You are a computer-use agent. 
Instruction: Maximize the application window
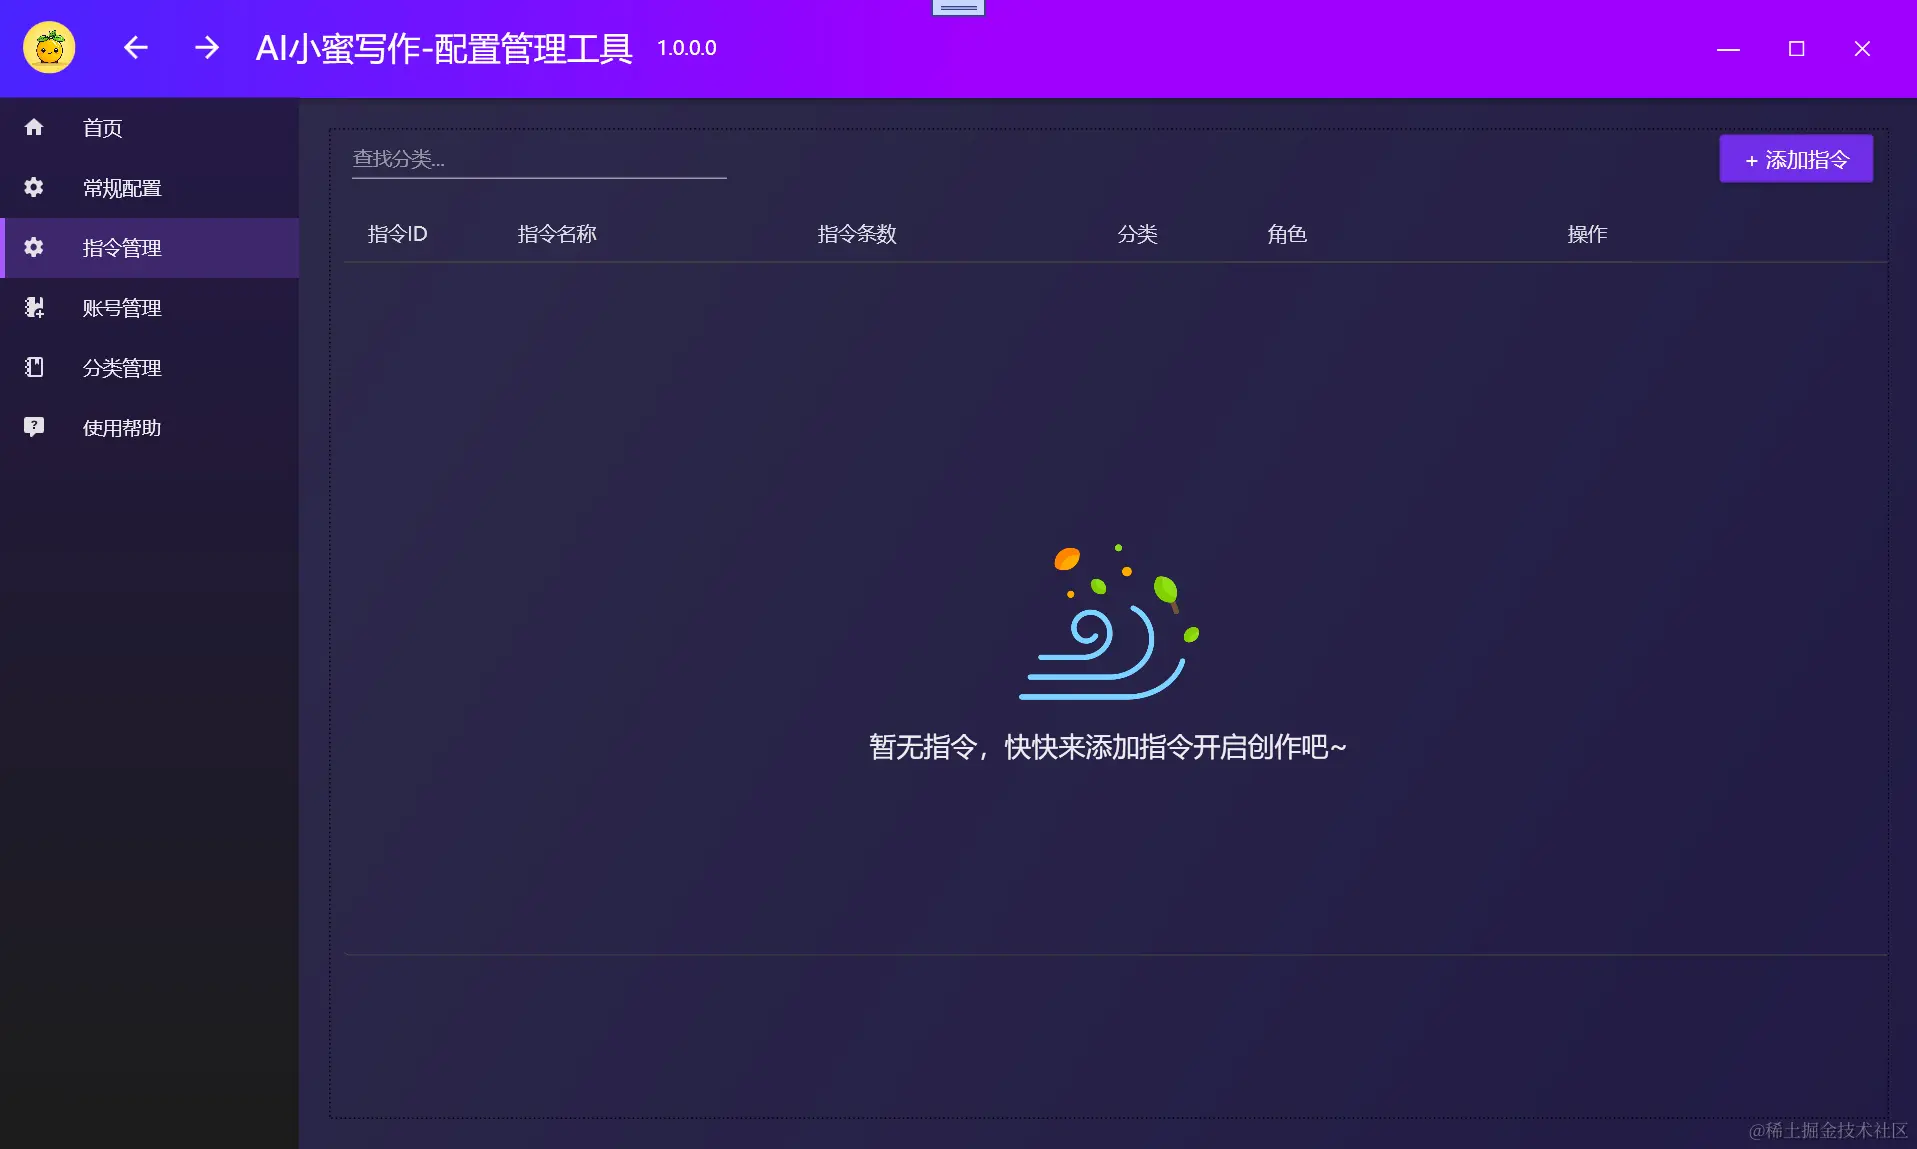(1796, 48)
